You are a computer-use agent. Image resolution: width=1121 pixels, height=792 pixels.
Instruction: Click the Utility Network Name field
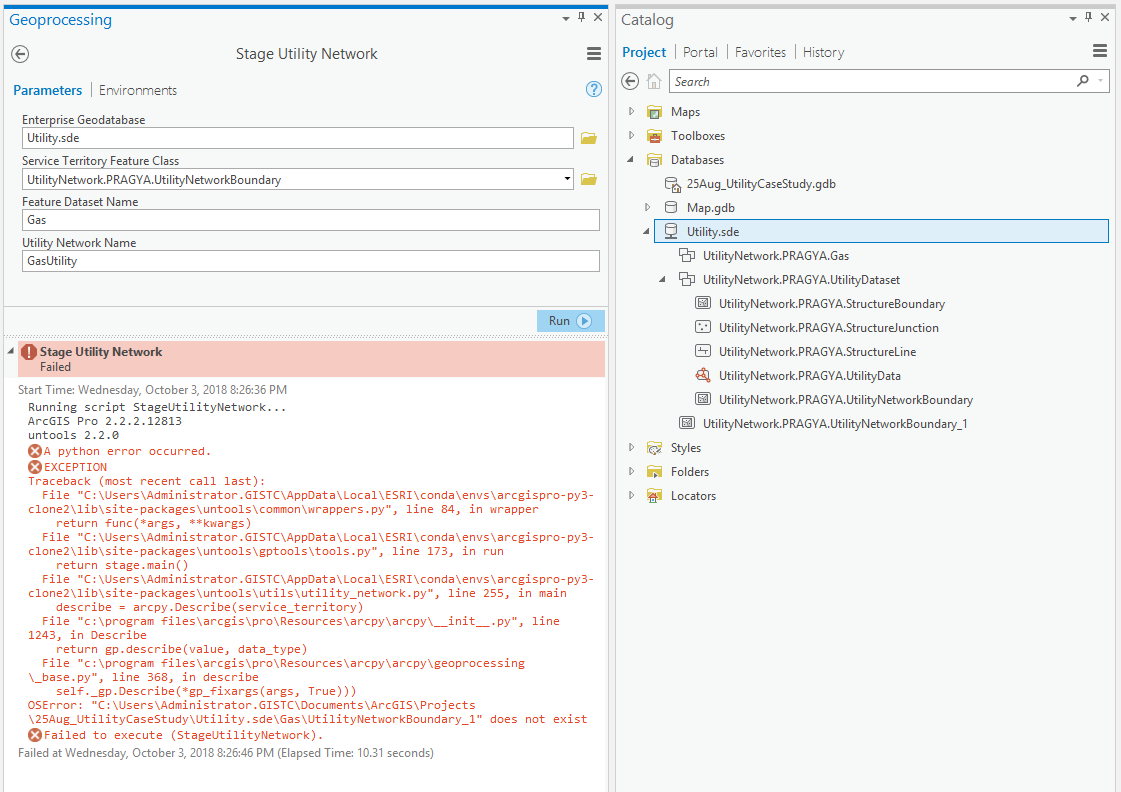[311, 261]
